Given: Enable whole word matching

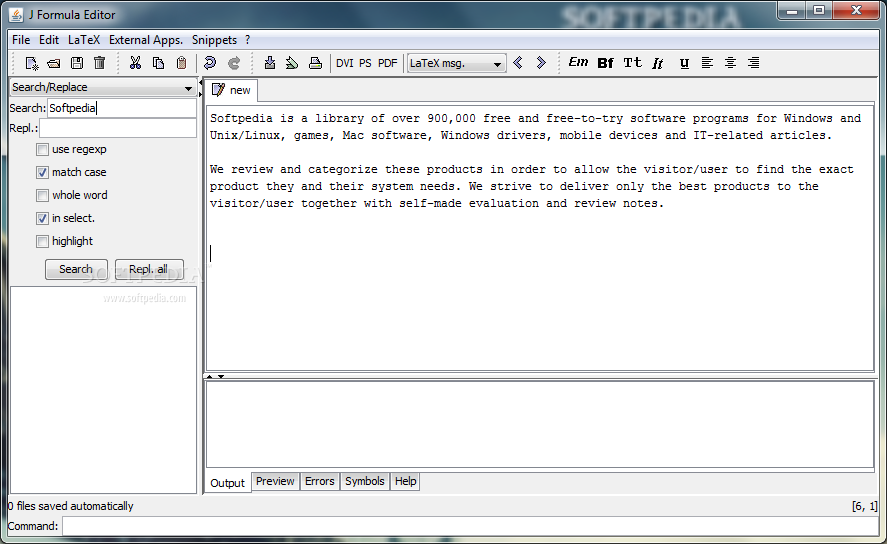Looking at the screenshot, I should pyautogui.click(x=42, y=196).
